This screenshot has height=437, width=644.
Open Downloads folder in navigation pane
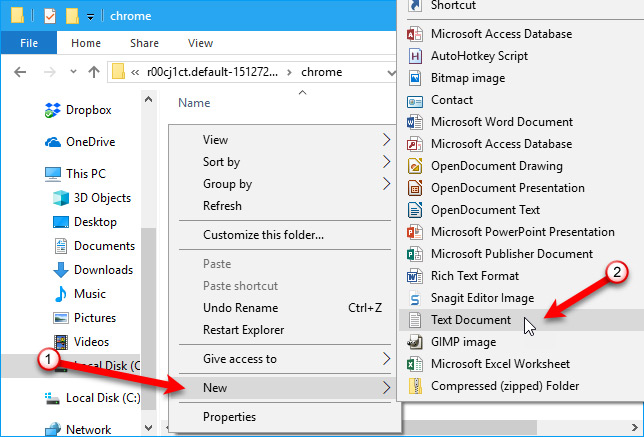click(x=103, y=270)
